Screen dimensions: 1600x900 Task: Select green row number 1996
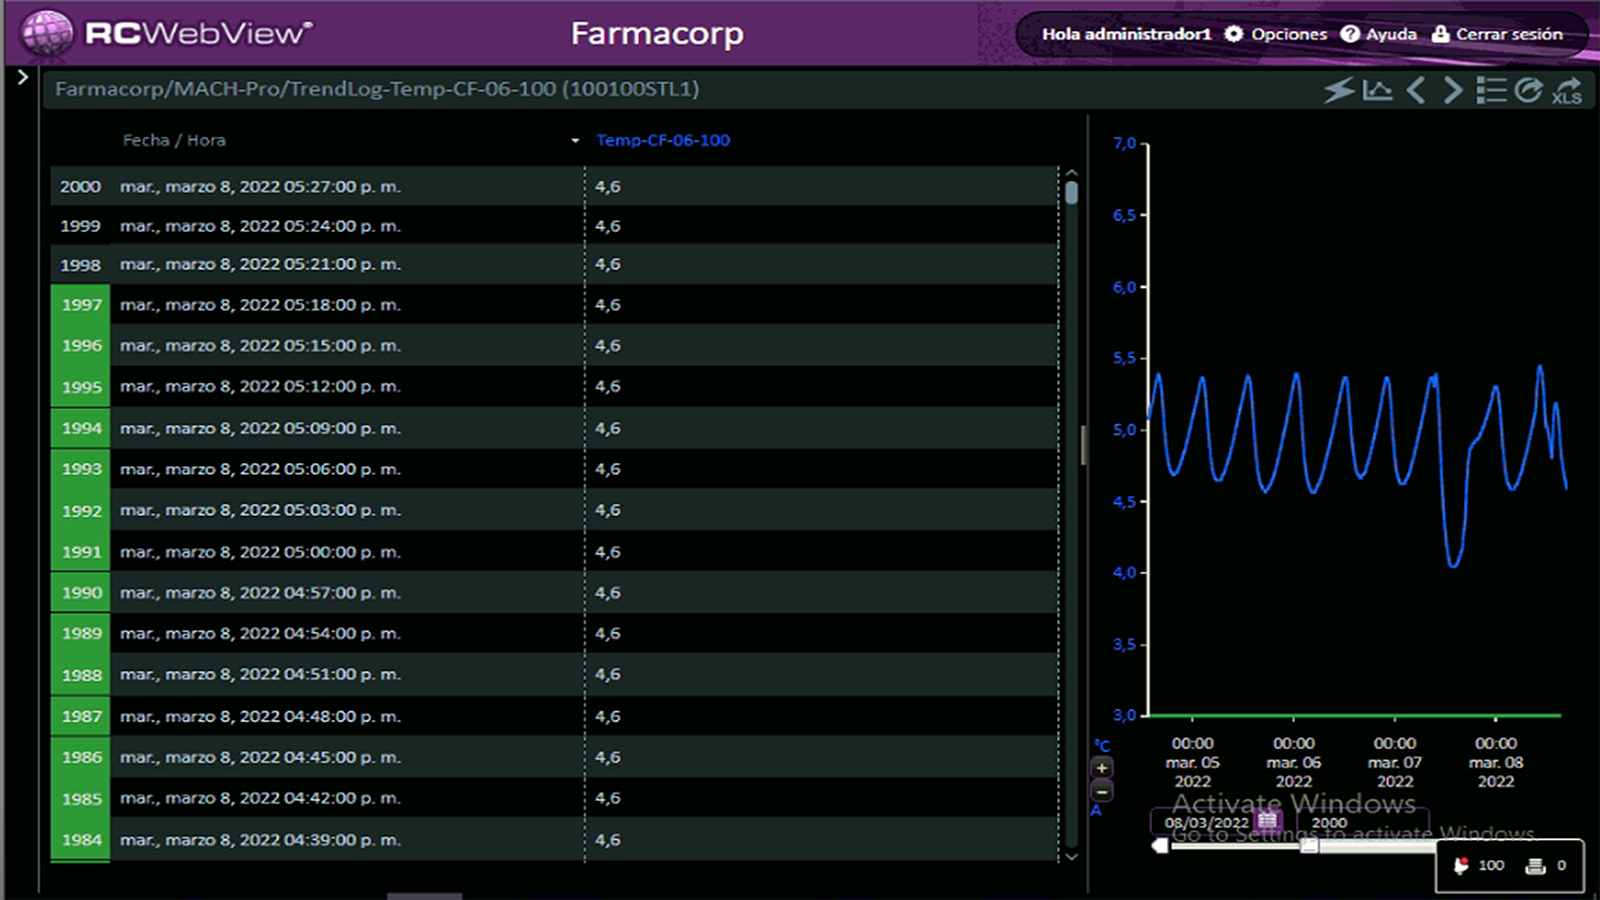point(81,345)
